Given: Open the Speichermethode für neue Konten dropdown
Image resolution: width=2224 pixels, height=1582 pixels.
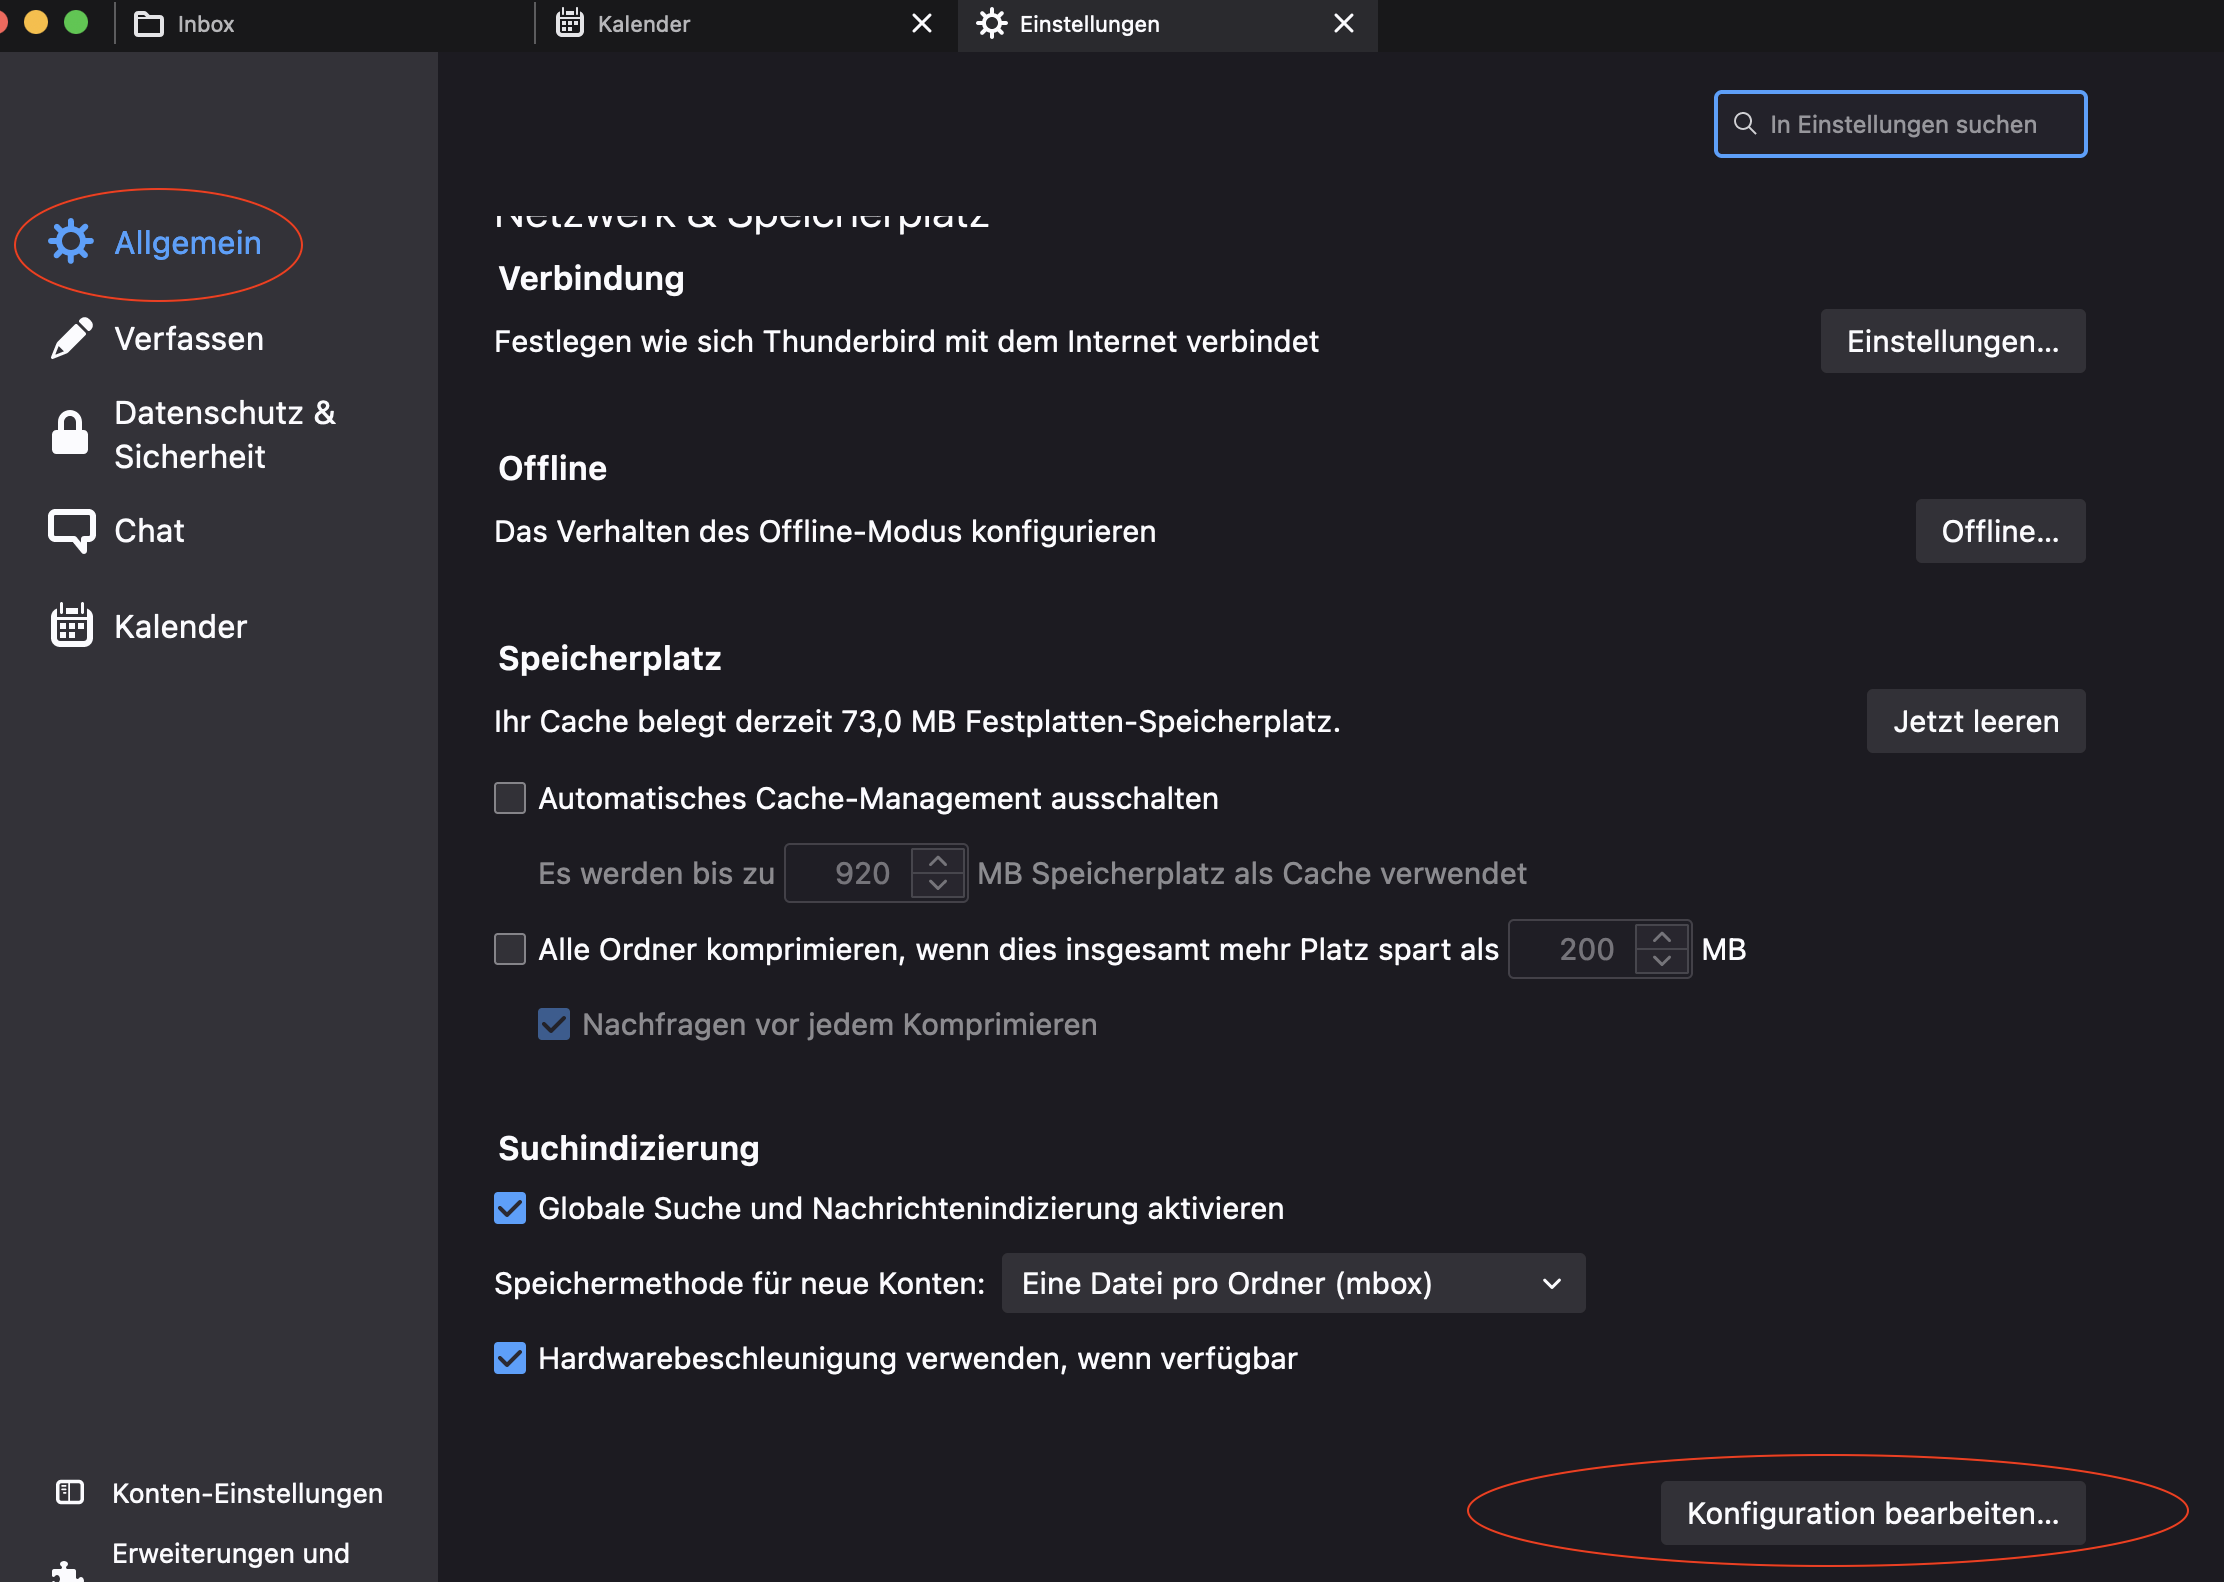Looking at the screenshot, I should point(1292,1283).
